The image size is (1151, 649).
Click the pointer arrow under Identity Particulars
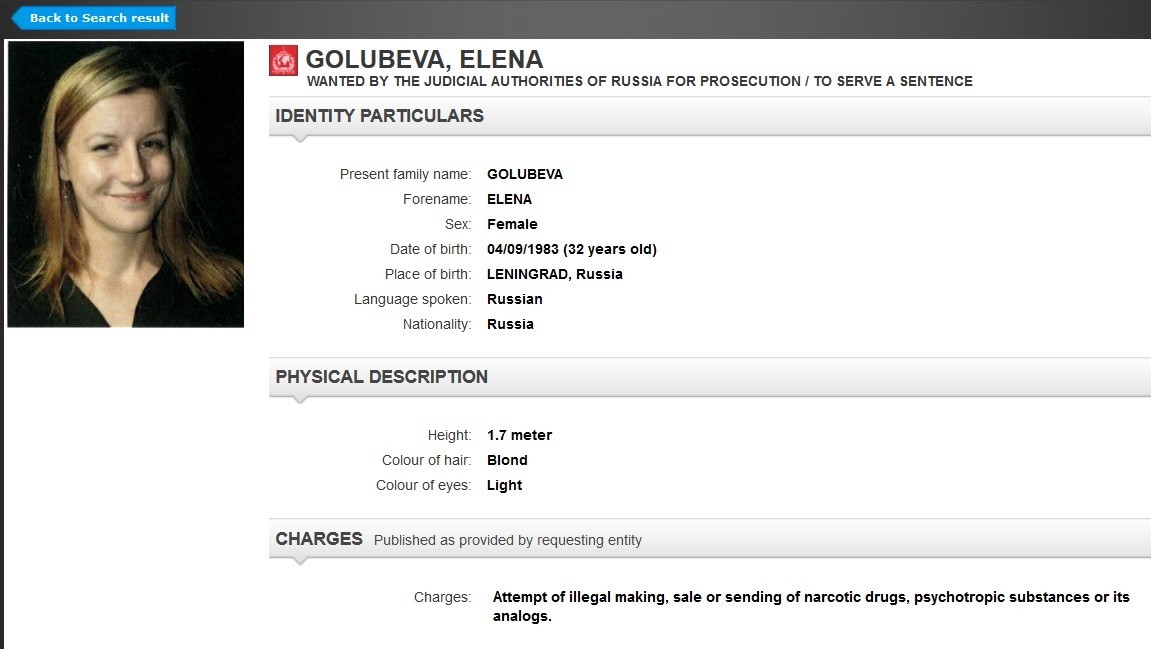click(299, 139)
